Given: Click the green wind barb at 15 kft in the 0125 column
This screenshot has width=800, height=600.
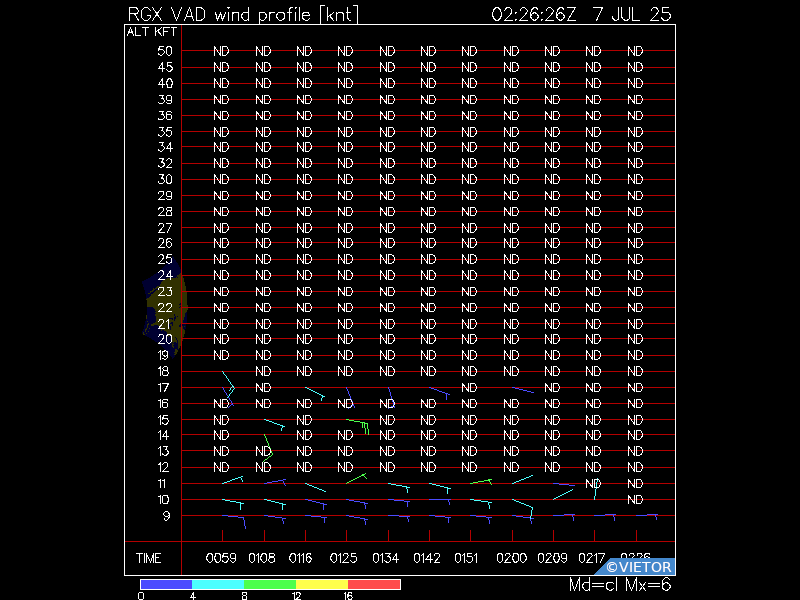Looking at the screenshot, I should [358, 427].
